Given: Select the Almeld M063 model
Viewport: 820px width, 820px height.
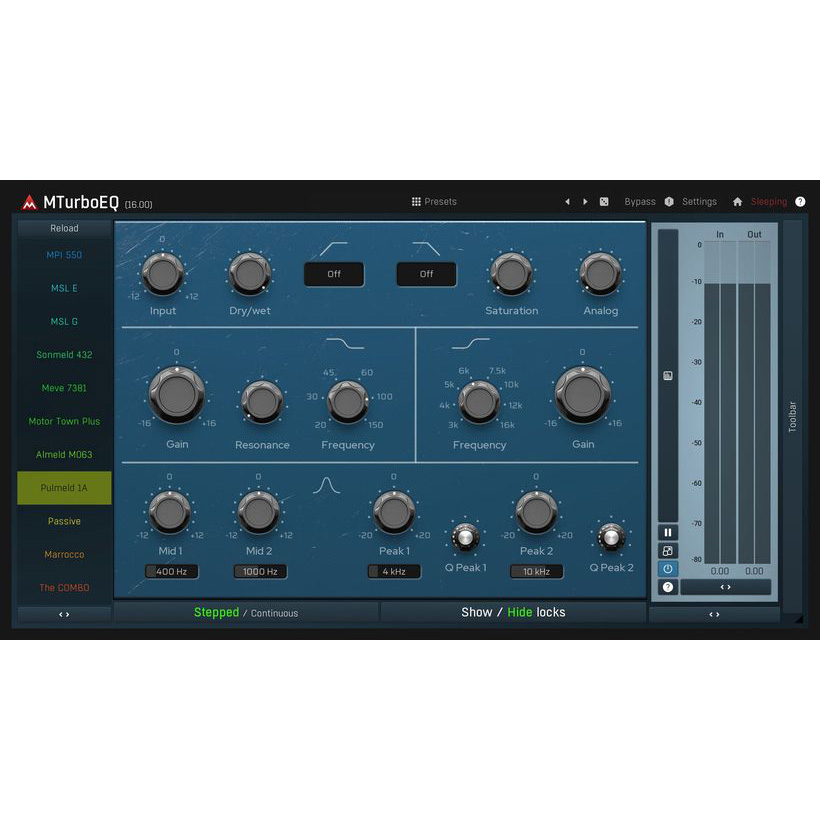Looking at the screenshot, I should [64, 454].
